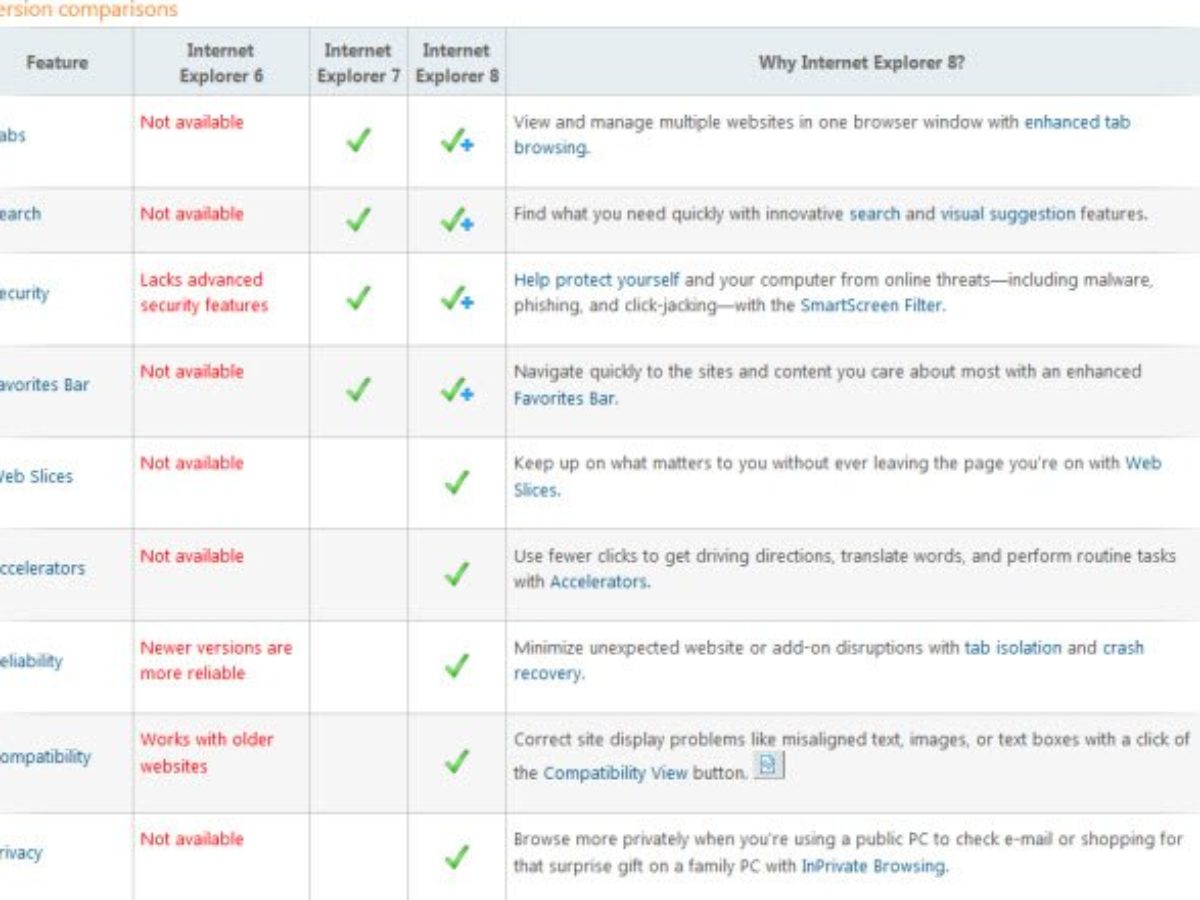Follow the visual suggestion link
1200x900 pixels.
pyautogui.click(x=1007, y=214)
